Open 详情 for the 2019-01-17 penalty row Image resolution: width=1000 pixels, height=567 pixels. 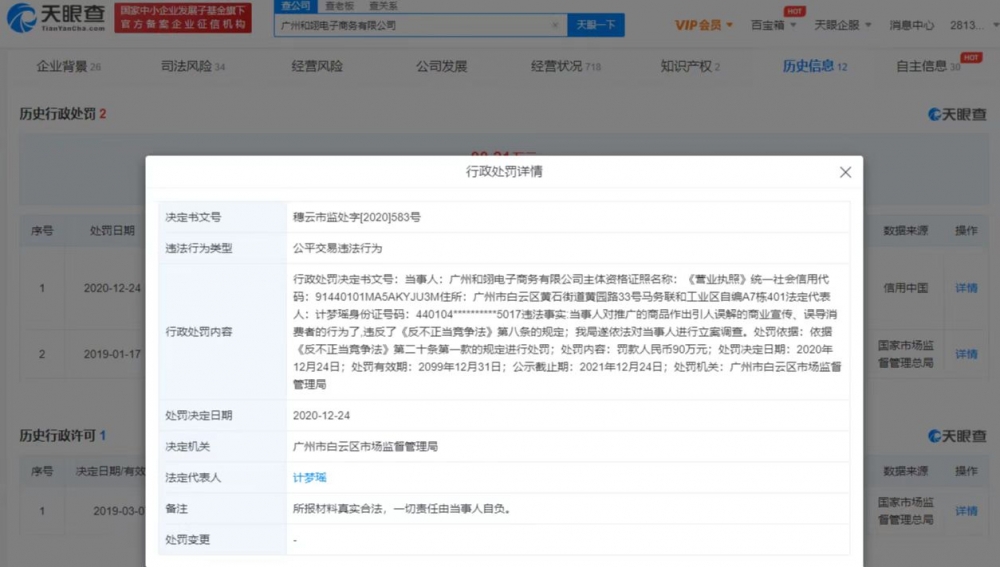click(966, 354)
